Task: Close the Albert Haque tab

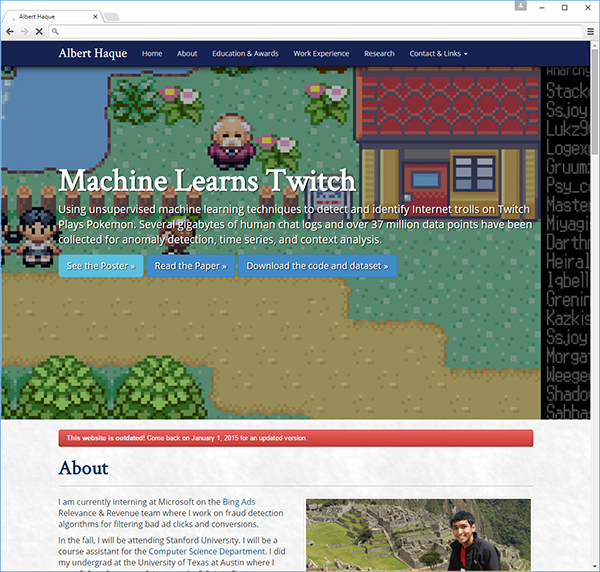Action: point(95,16)
